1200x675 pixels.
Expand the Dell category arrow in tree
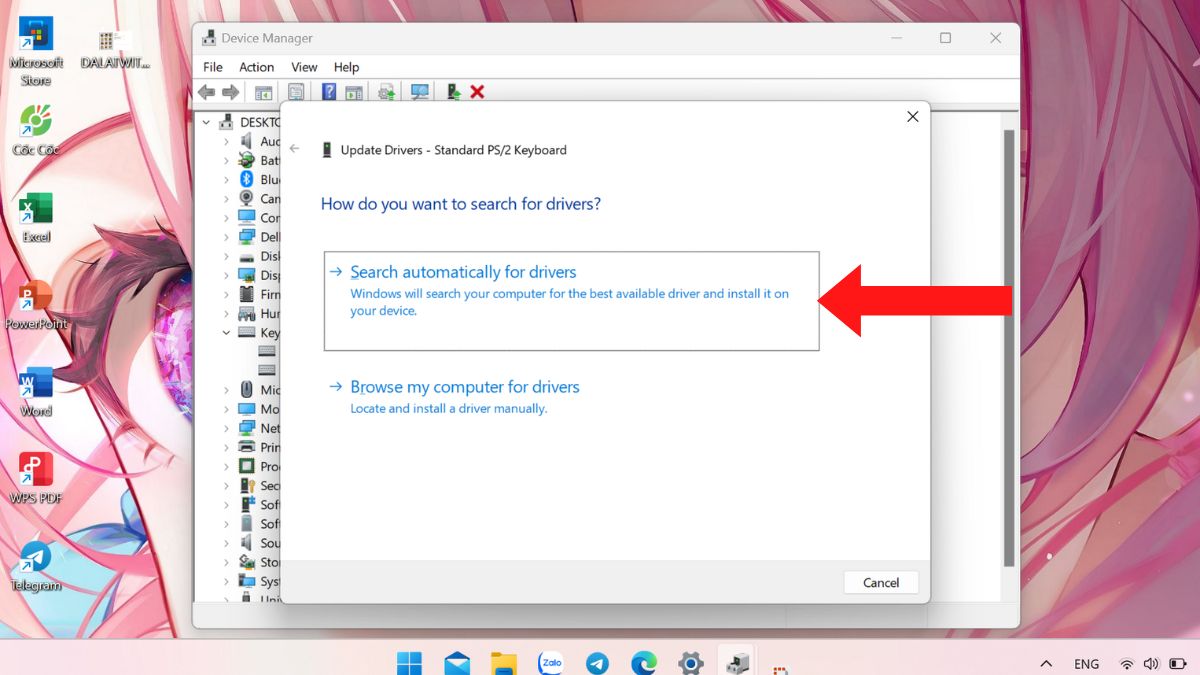227,237
